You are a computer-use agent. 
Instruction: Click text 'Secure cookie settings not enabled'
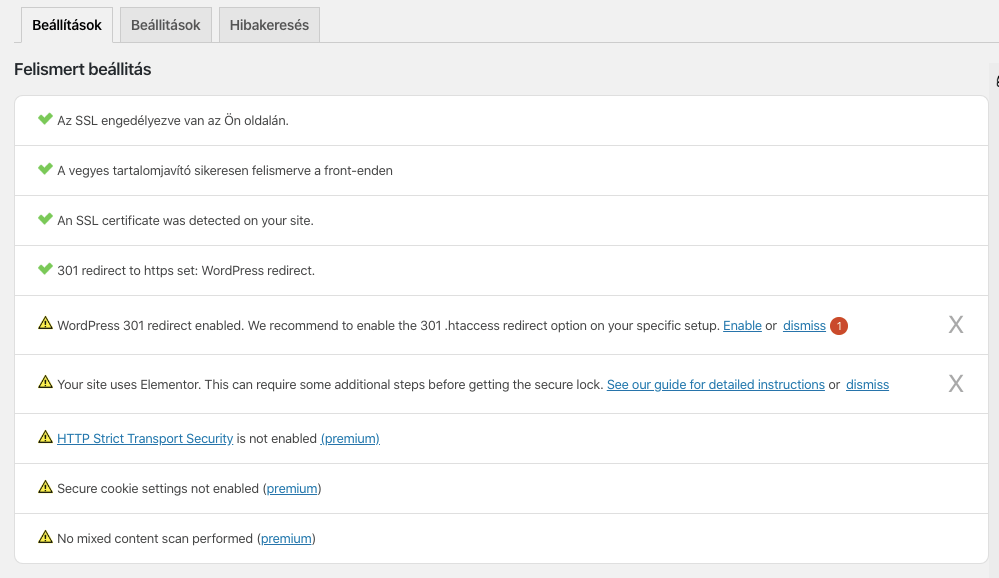pos(158,489)
